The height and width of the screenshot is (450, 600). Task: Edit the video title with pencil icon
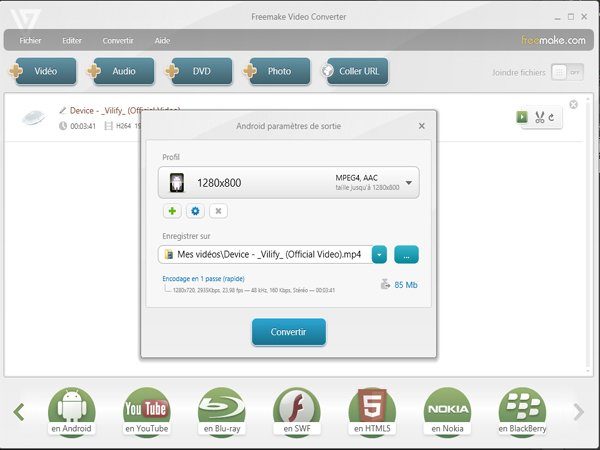tap(62, 111)
